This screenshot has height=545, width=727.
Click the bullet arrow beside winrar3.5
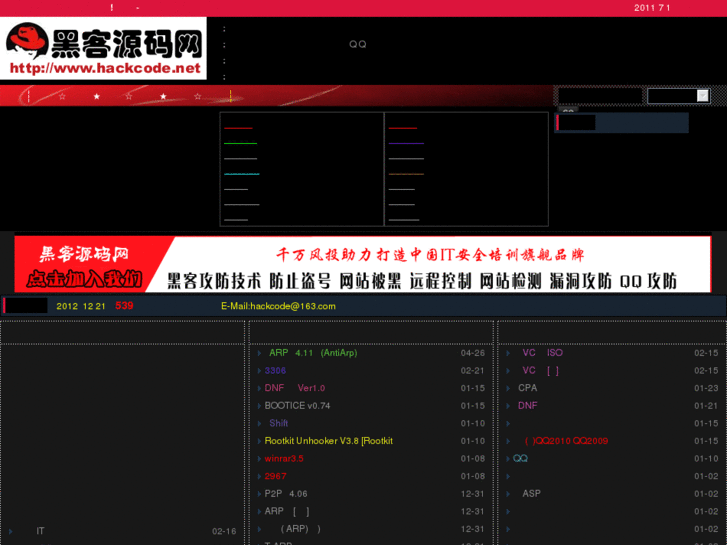pos(260,459)
